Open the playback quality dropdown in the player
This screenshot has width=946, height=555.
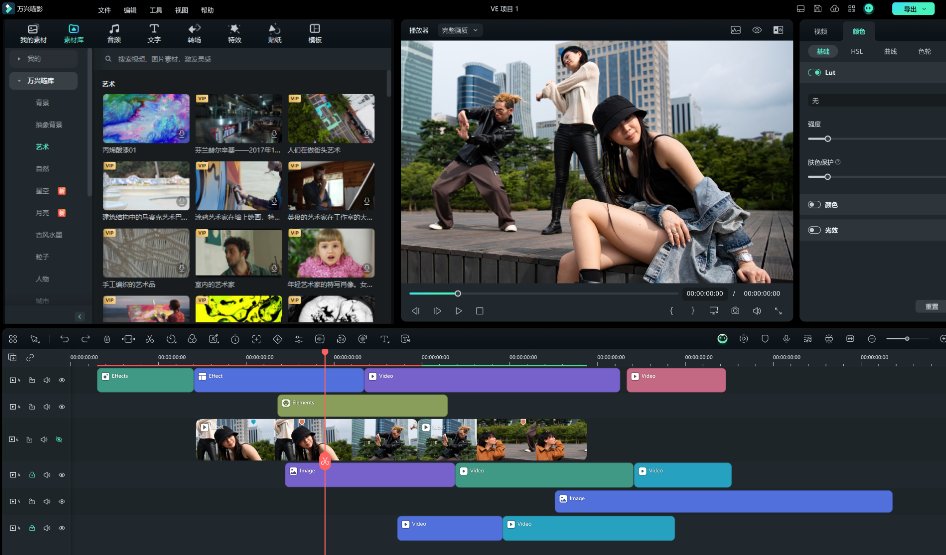[x=460, y=30]
